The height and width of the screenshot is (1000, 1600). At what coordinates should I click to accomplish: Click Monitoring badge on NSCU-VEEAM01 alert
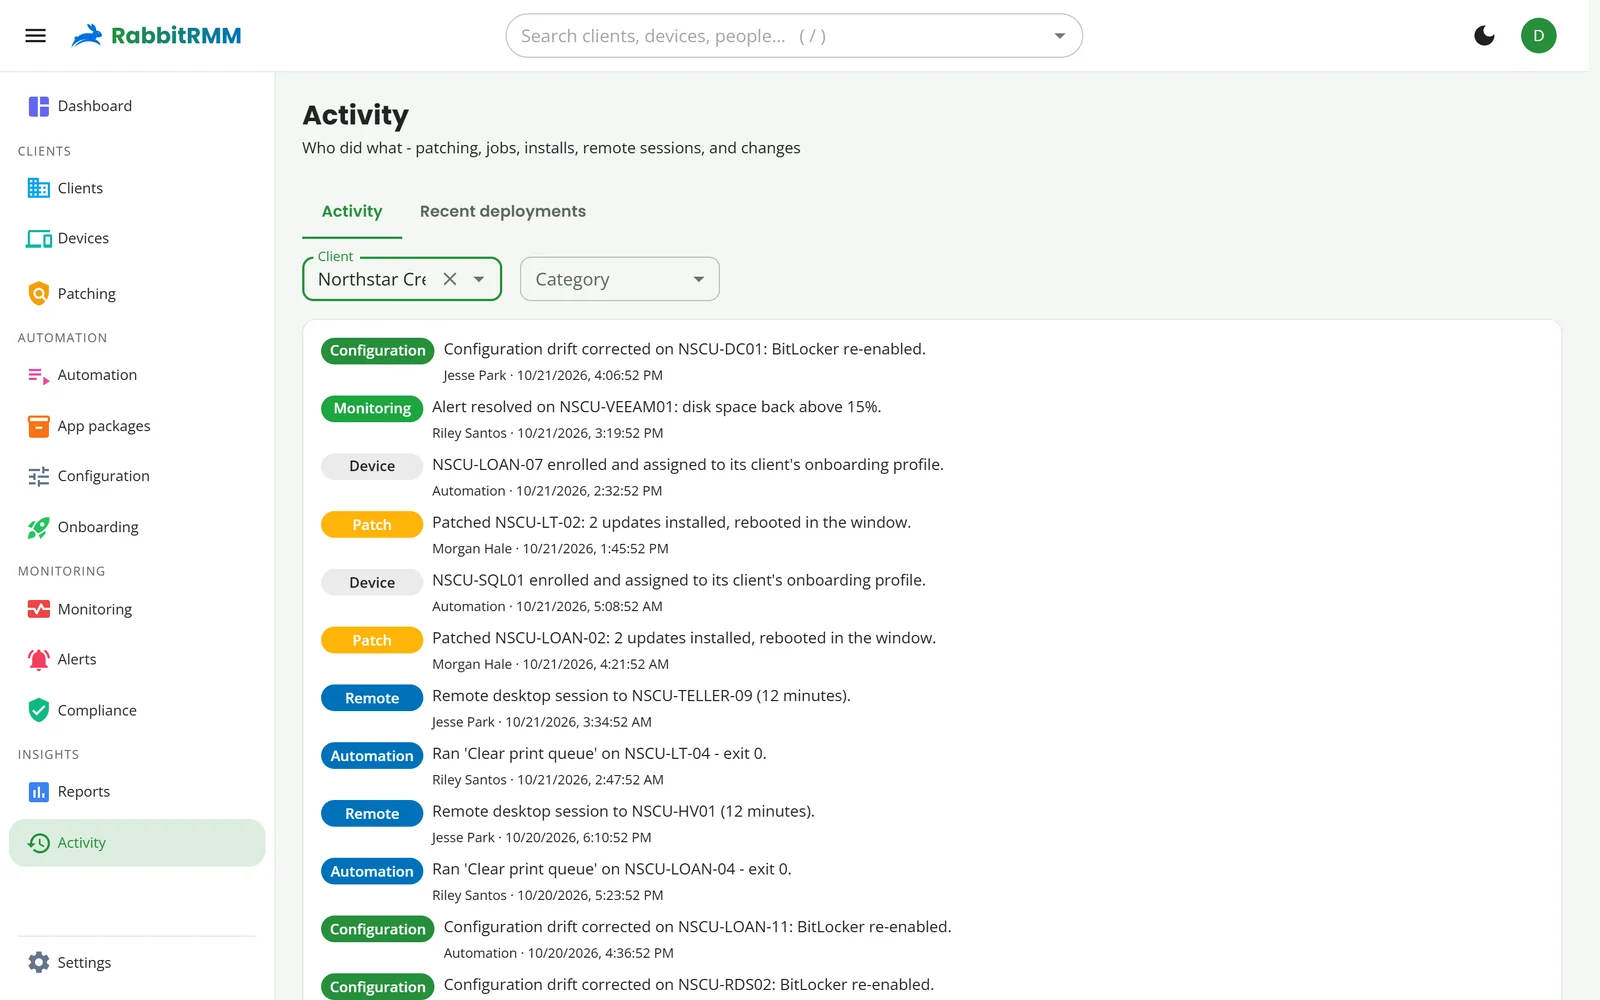tap(372, 408)
